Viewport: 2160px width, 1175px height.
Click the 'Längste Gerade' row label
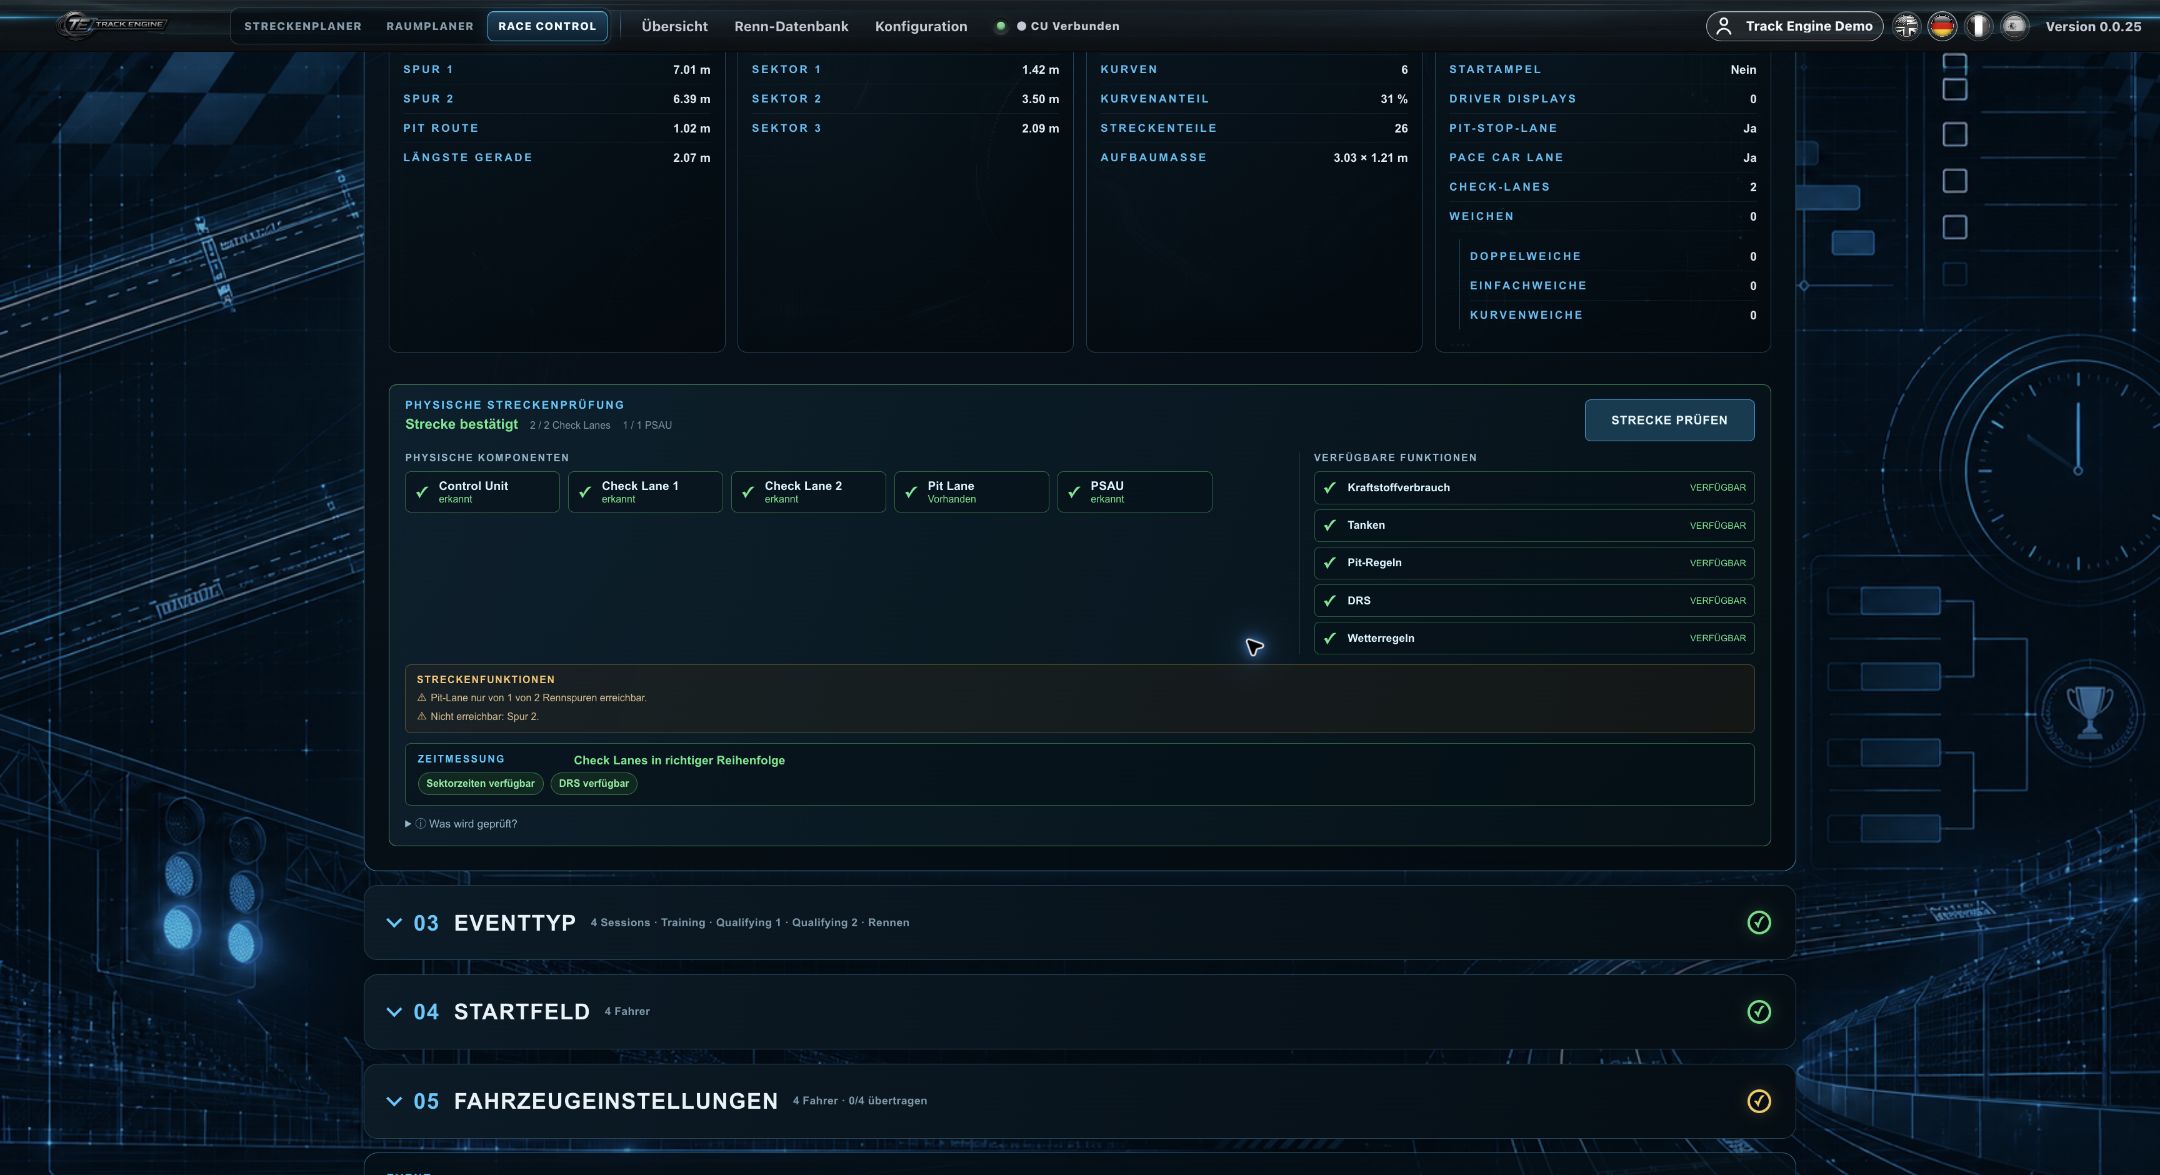click(x=467, y=157)
